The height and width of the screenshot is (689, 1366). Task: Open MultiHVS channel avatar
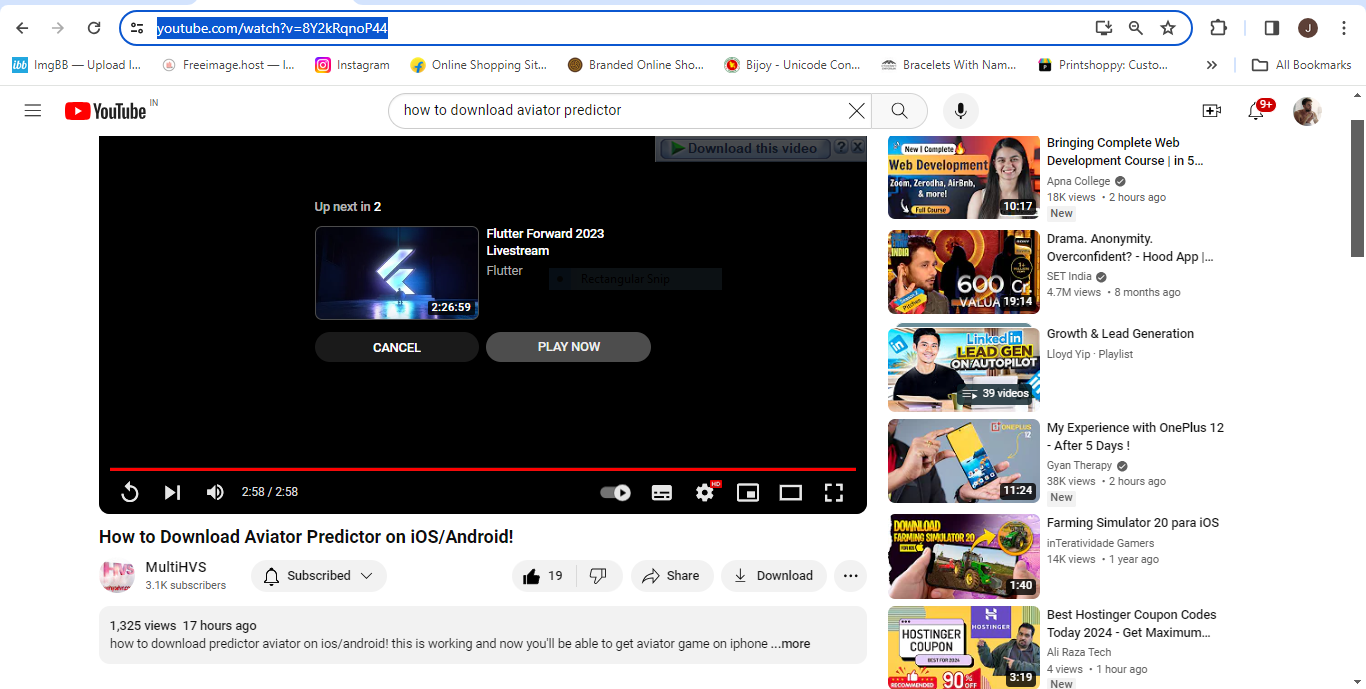(117, 576)
